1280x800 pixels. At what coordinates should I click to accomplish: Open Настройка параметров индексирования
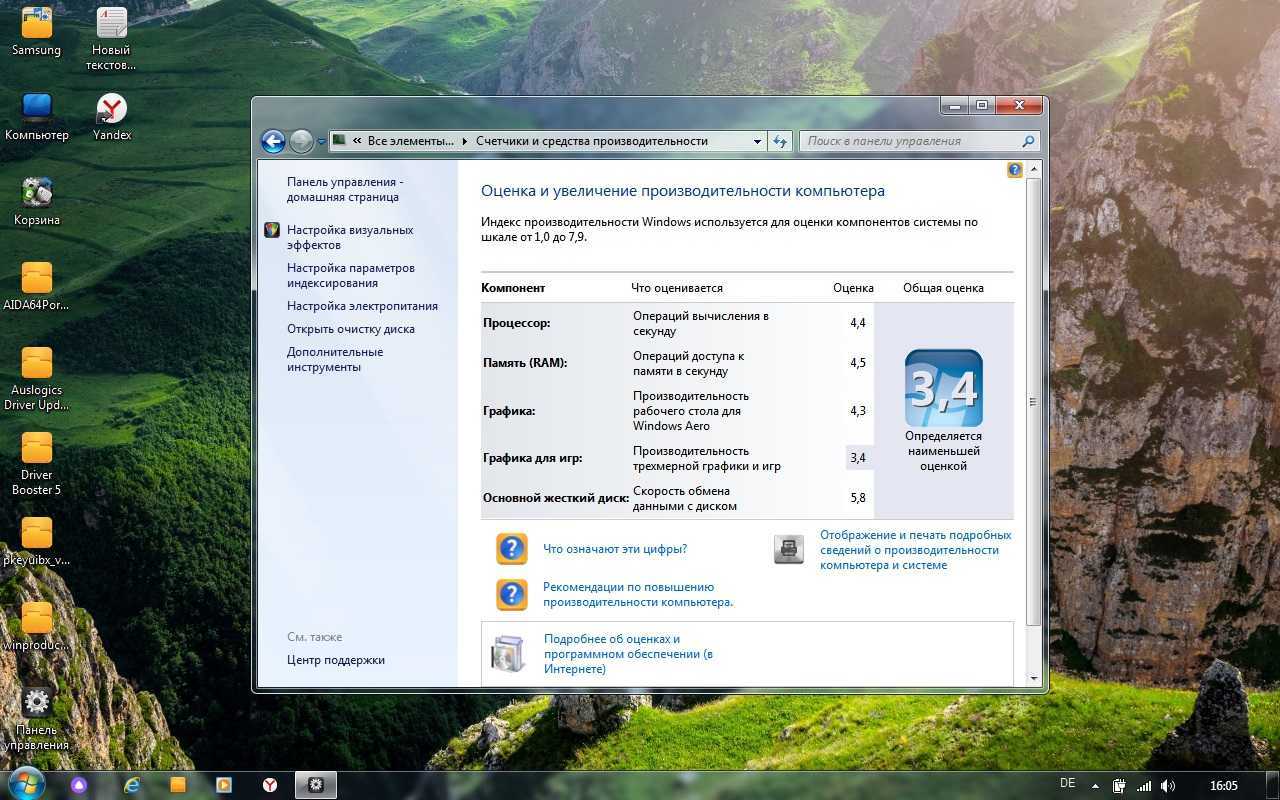coord(351,275)
